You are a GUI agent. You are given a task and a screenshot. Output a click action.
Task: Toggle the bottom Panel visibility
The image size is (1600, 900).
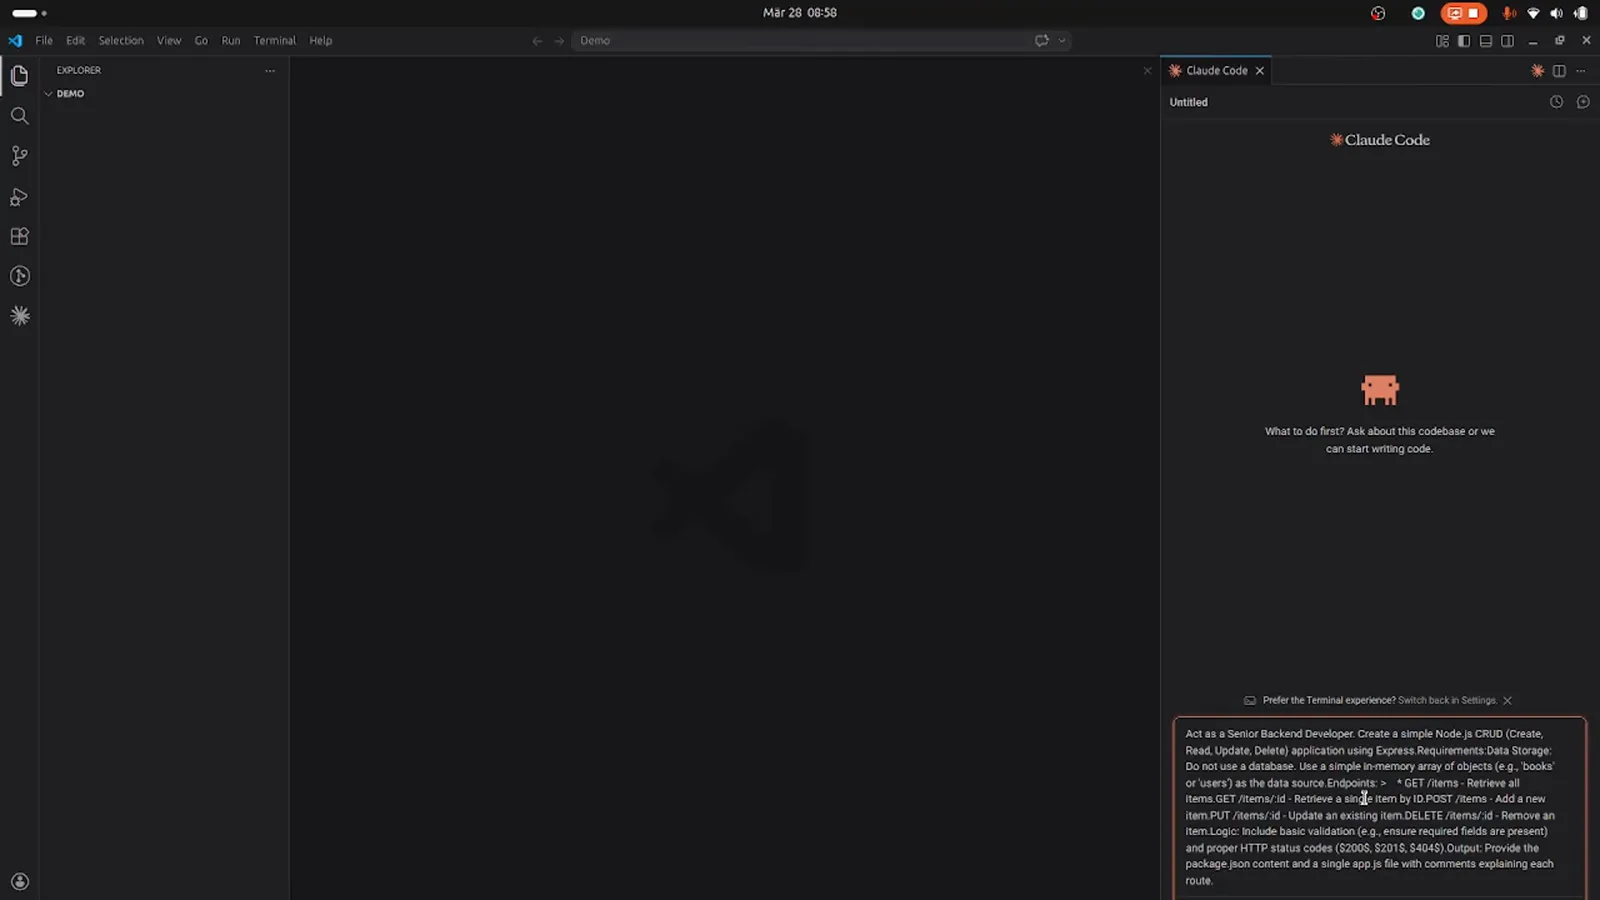tap(1486, 41)
